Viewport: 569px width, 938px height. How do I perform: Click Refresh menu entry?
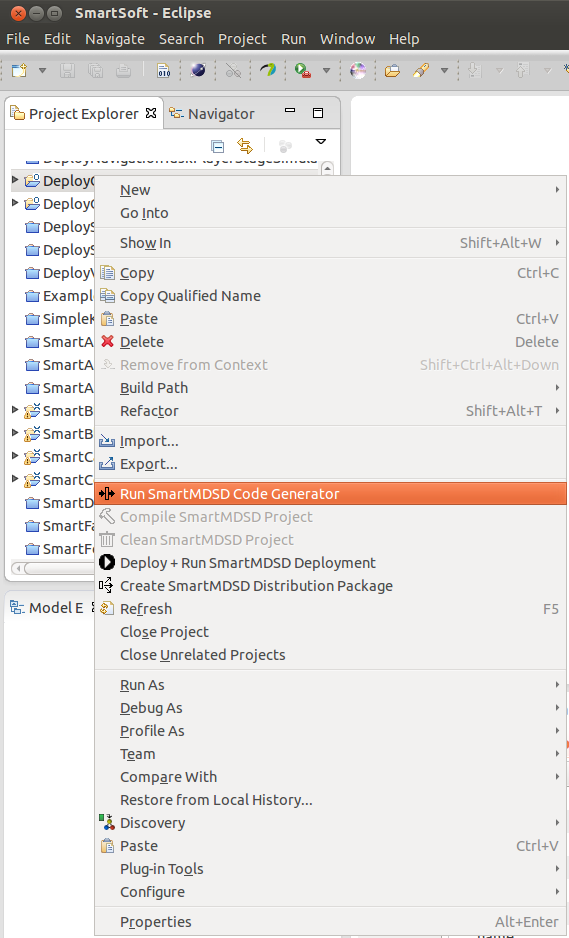[330, 608]
